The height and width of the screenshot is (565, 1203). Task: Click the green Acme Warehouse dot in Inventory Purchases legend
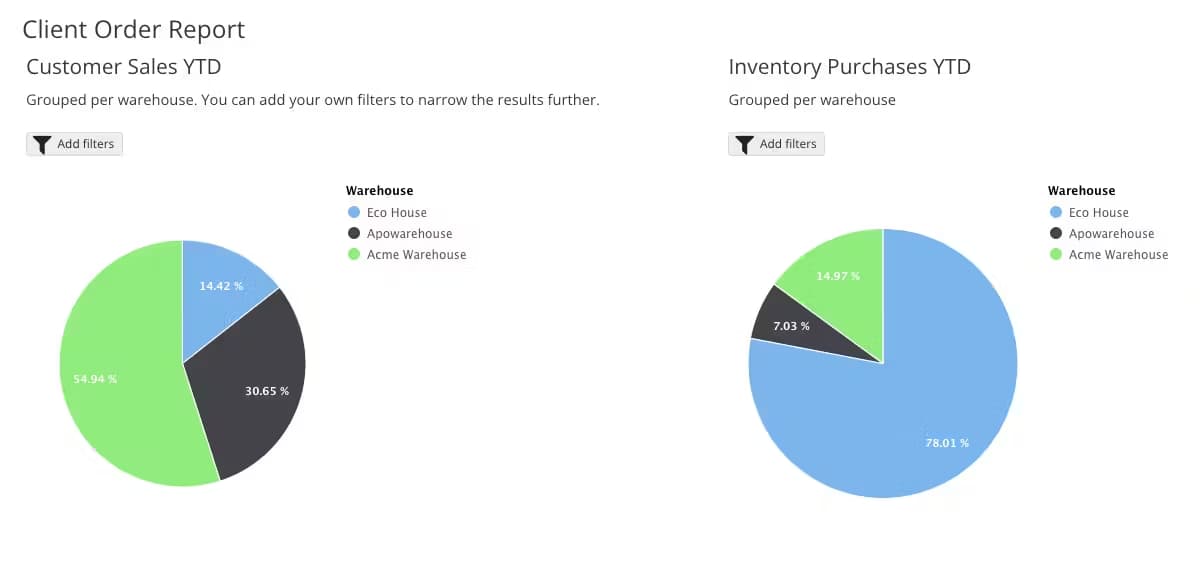click(x=1055, y=255)
